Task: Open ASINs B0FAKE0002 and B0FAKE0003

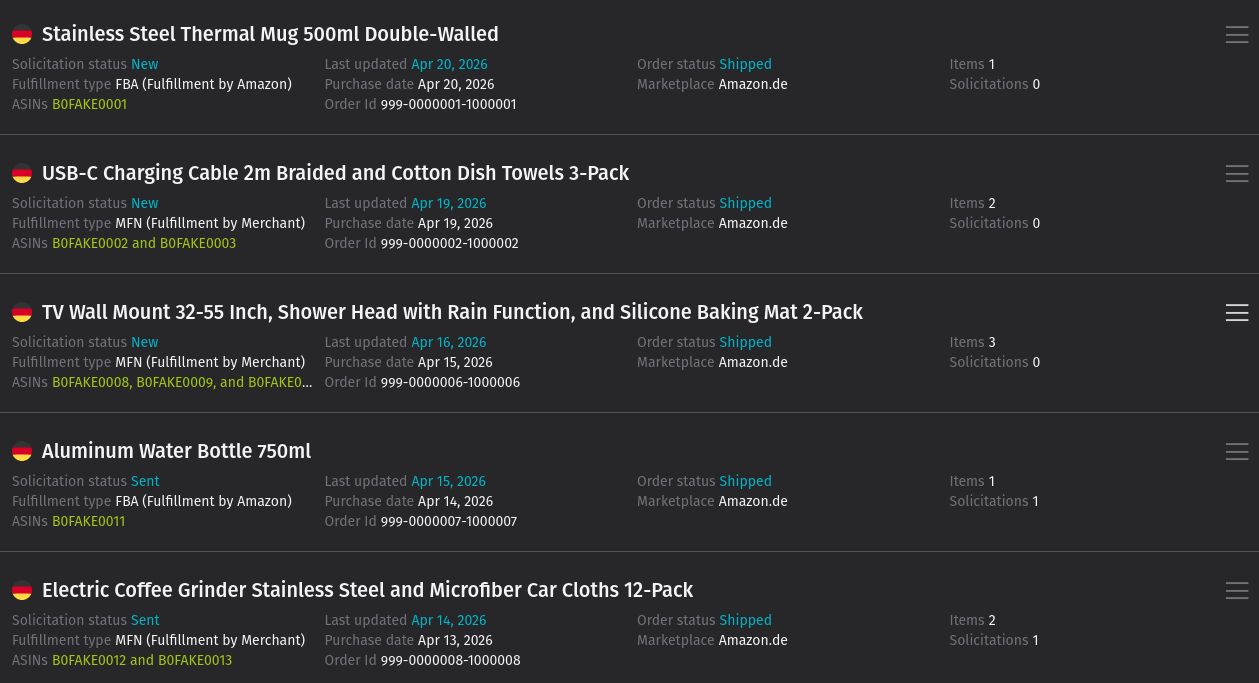Action: coord(144,243)
